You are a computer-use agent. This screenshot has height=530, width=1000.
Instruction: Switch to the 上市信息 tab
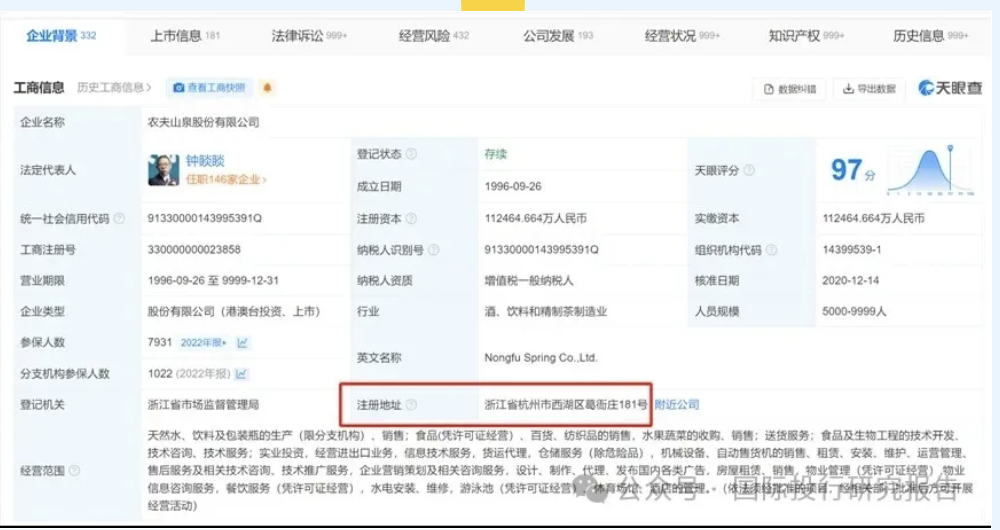(185, 36)
